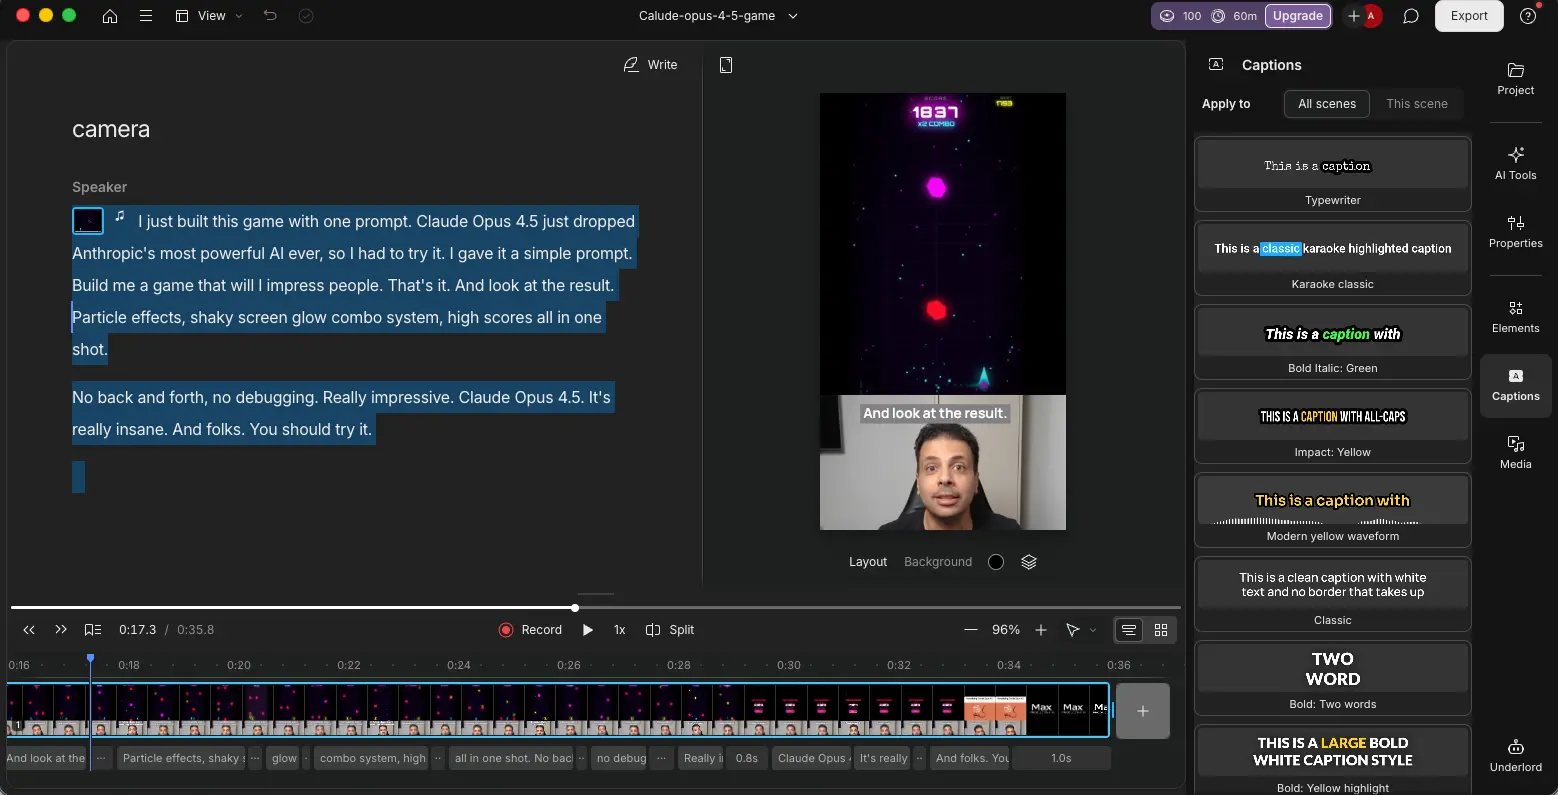Switch to the Background tab
This screenshot has height=795, width=1558.
(x=937, y=561)
